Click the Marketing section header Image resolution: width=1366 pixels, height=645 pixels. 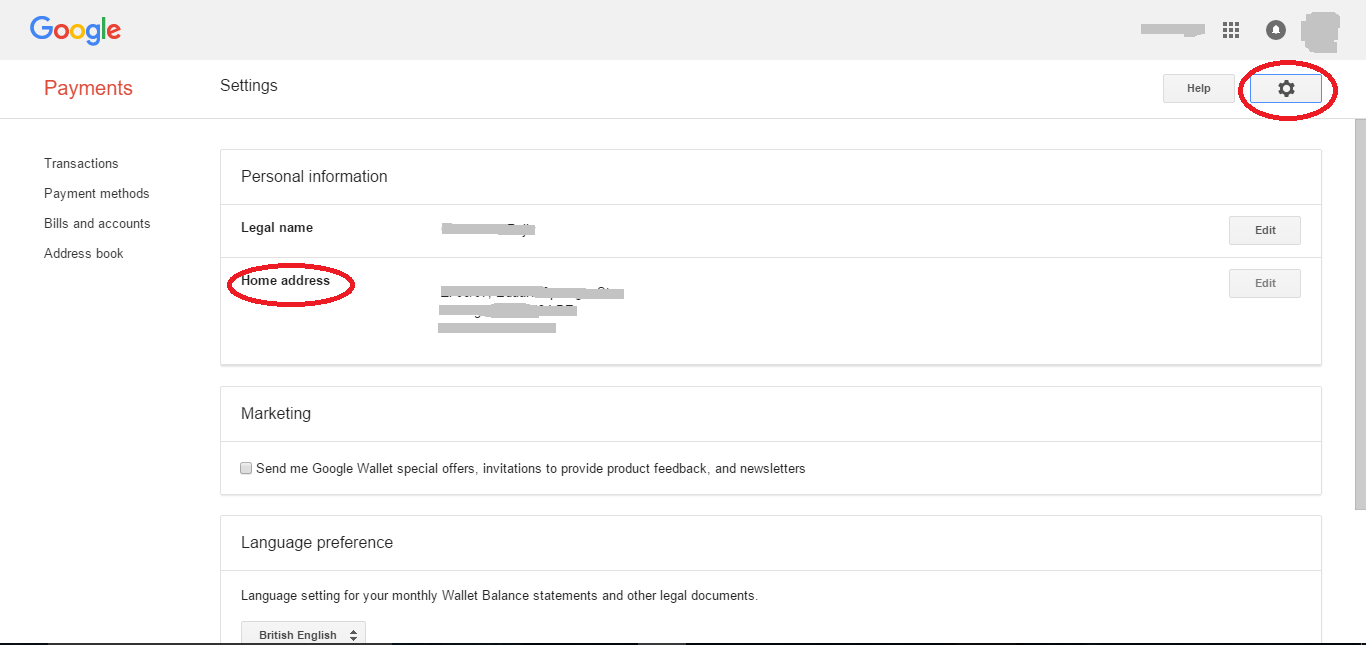coord(276,414)
